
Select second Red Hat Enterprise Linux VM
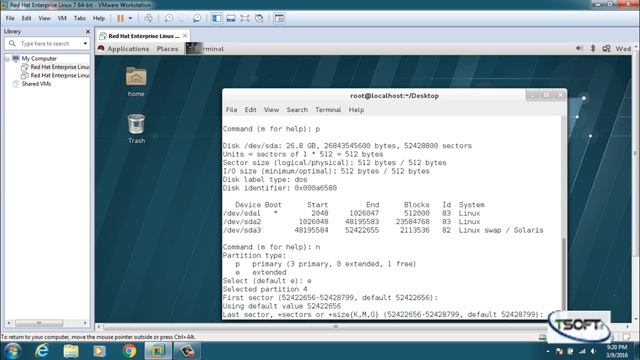(60, 76)
